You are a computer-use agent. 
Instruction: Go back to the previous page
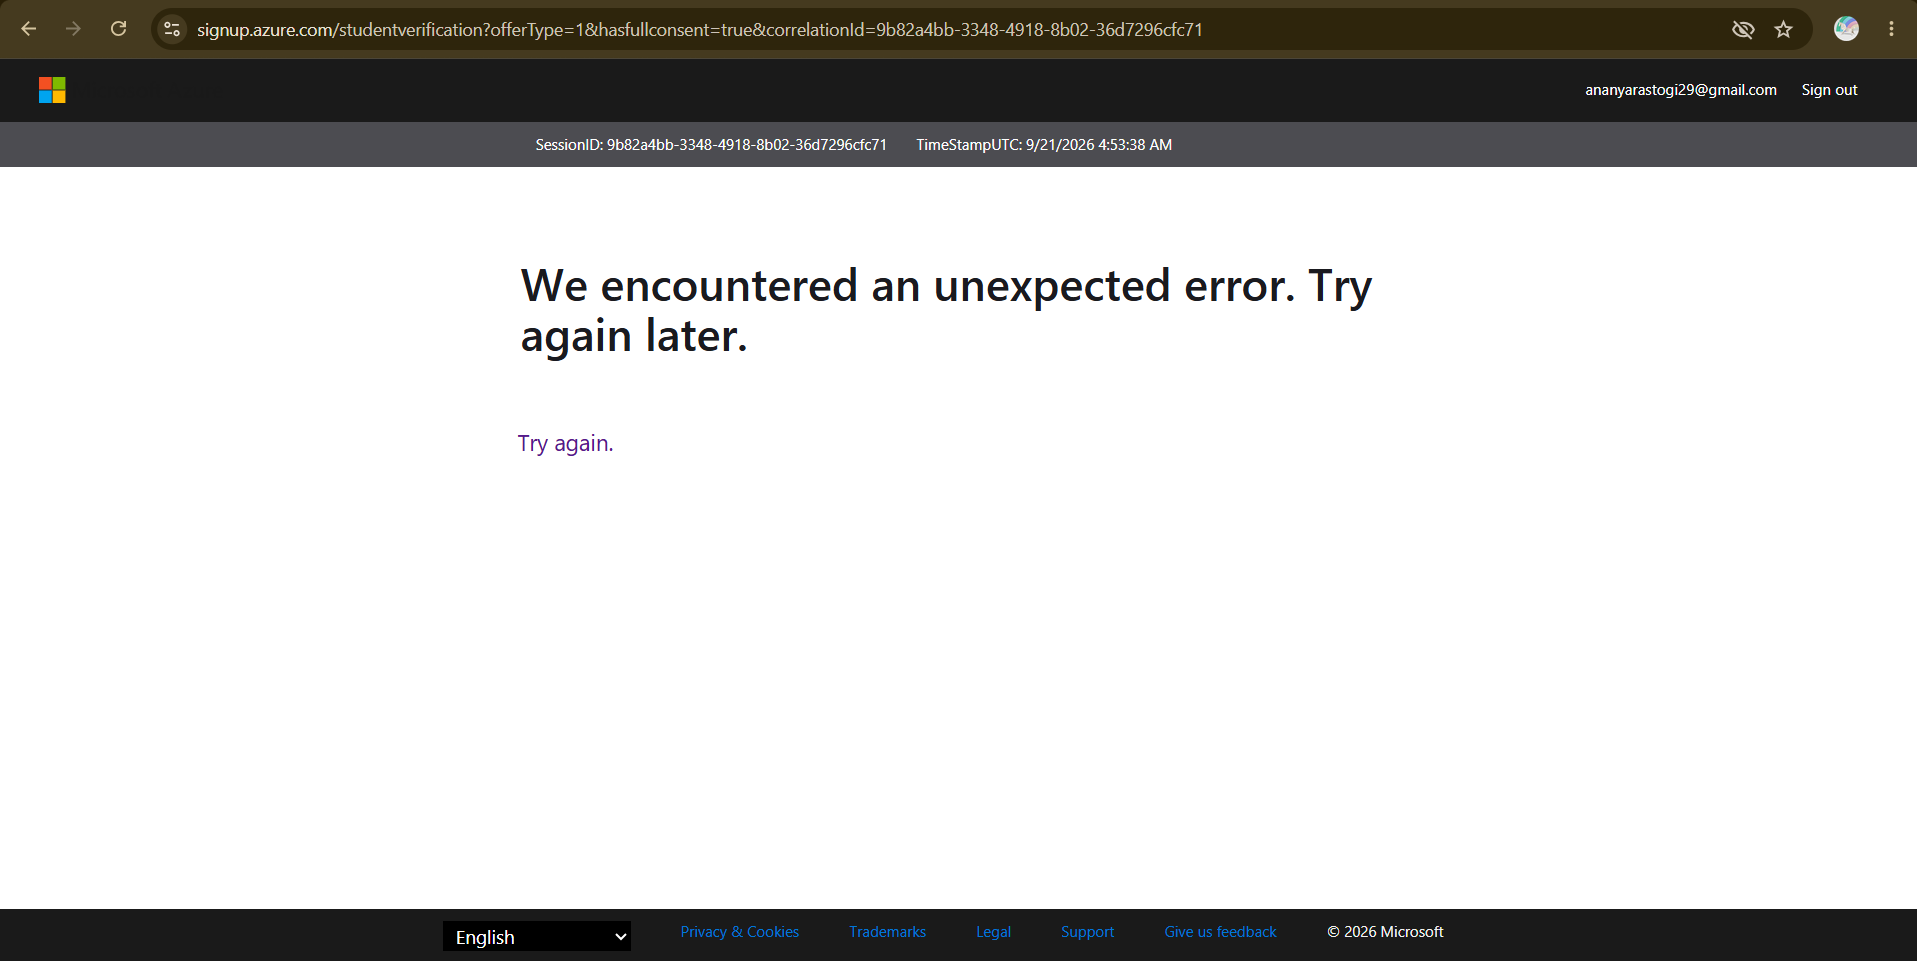pos(29,29)
